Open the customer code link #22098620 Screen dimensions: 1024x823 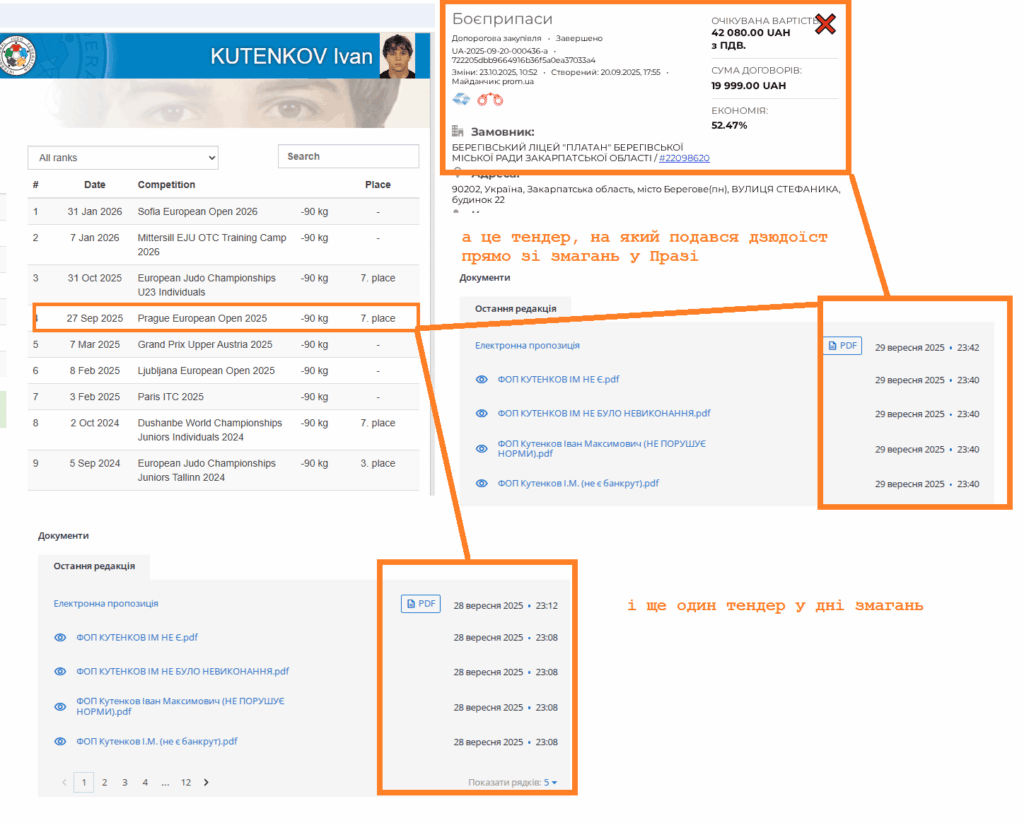(684, 158)
